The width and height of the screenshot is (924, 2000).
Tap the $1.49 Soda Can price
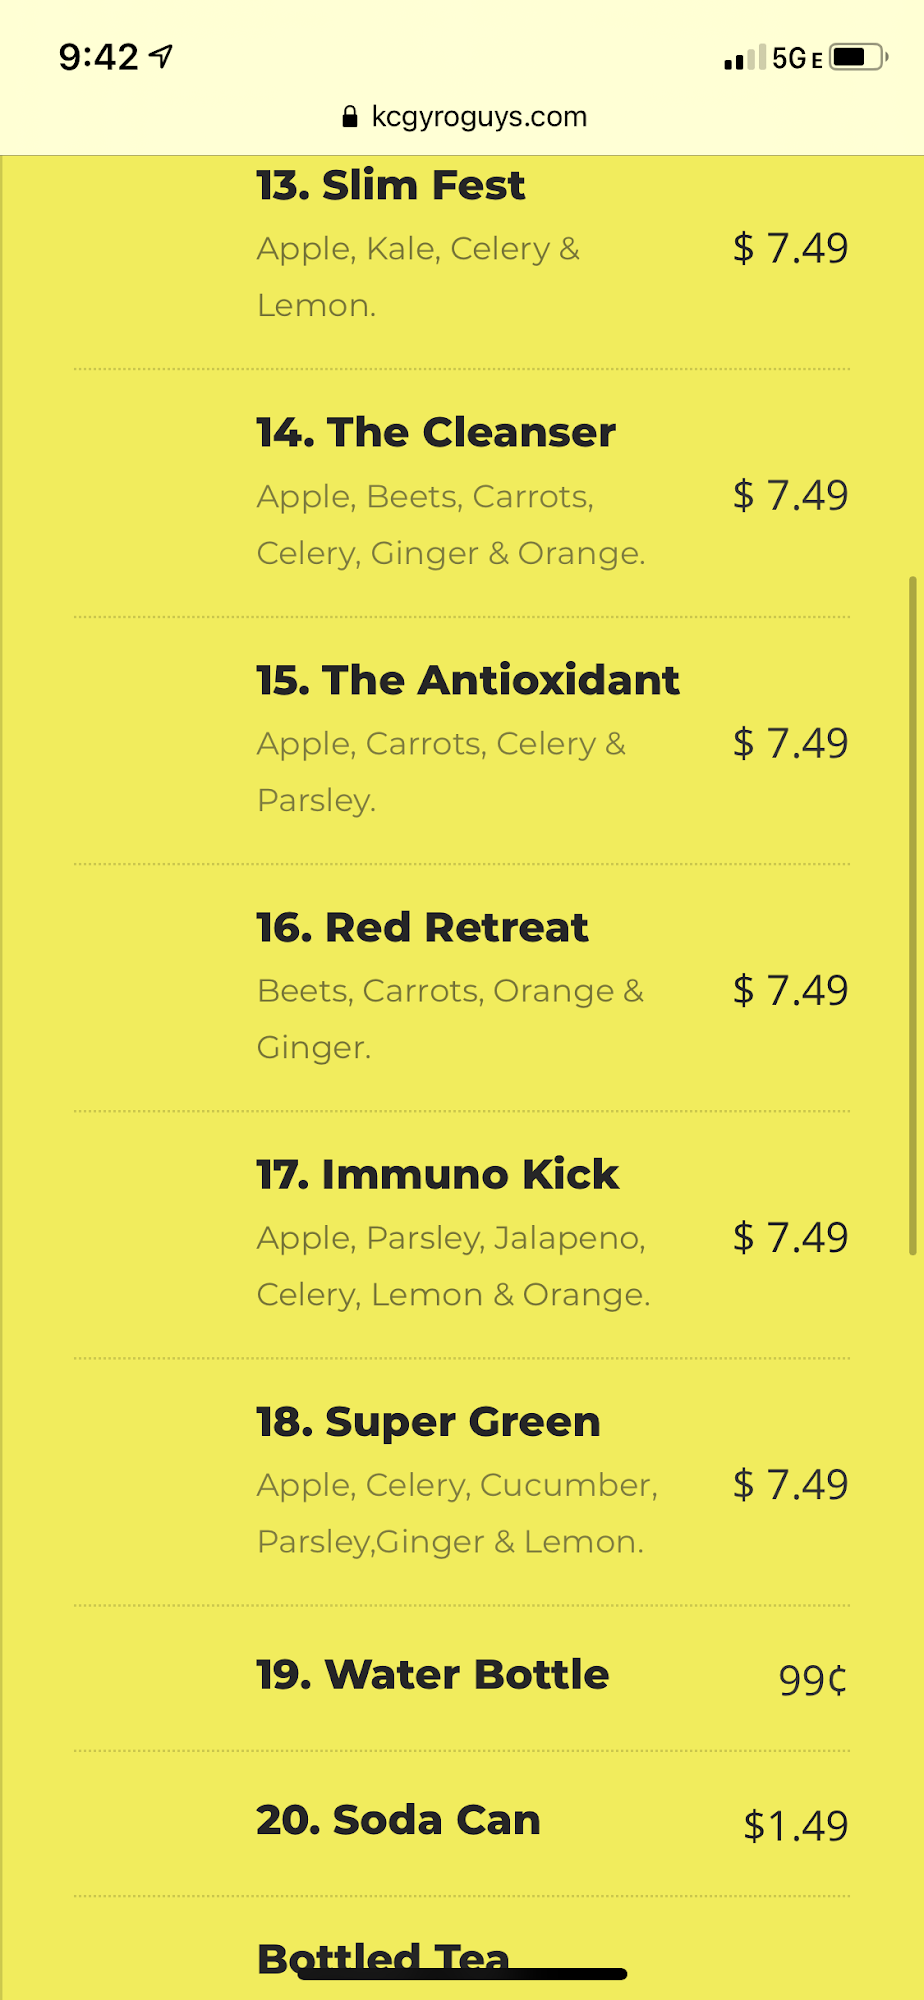click(x=795, y=1826)
